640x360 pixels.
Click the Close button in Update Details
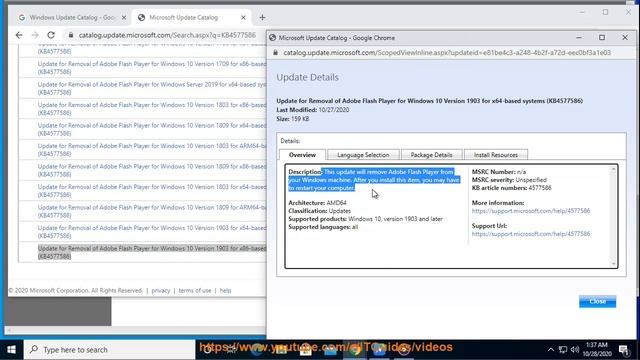597,301
